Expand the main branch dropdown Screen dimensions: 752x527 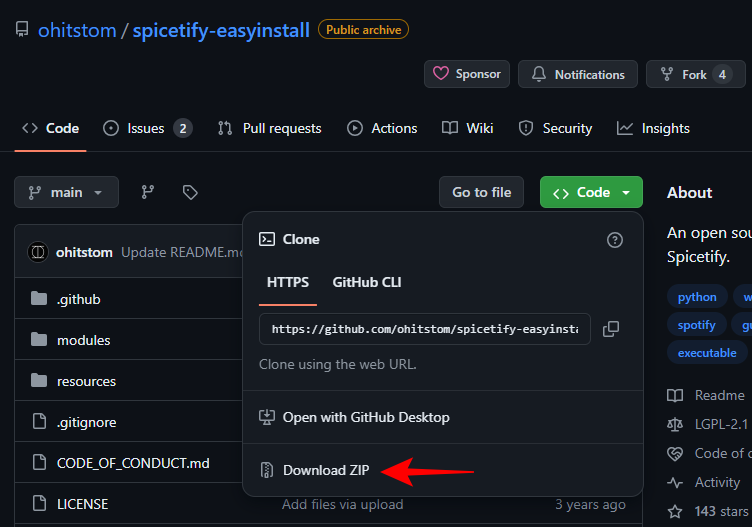[x=67, y=192]
